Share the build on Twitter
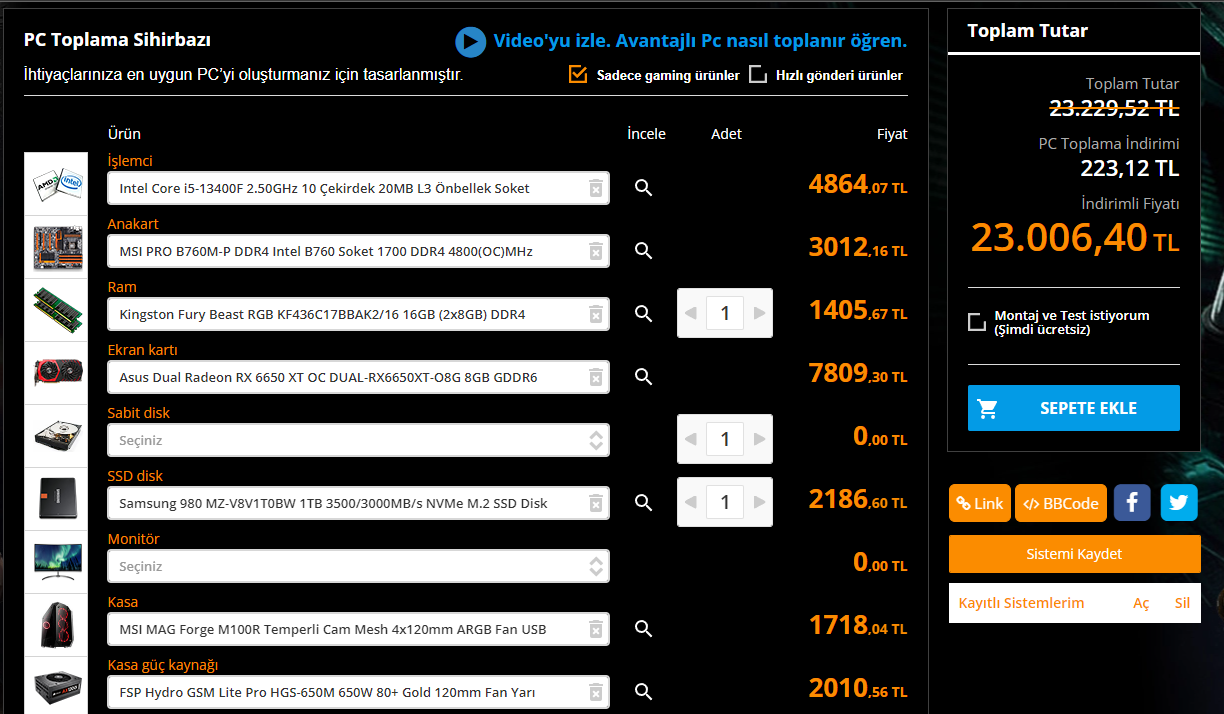Image resolution: width=1224 pixels, height=714 pixels. [x=1179, y=503]
